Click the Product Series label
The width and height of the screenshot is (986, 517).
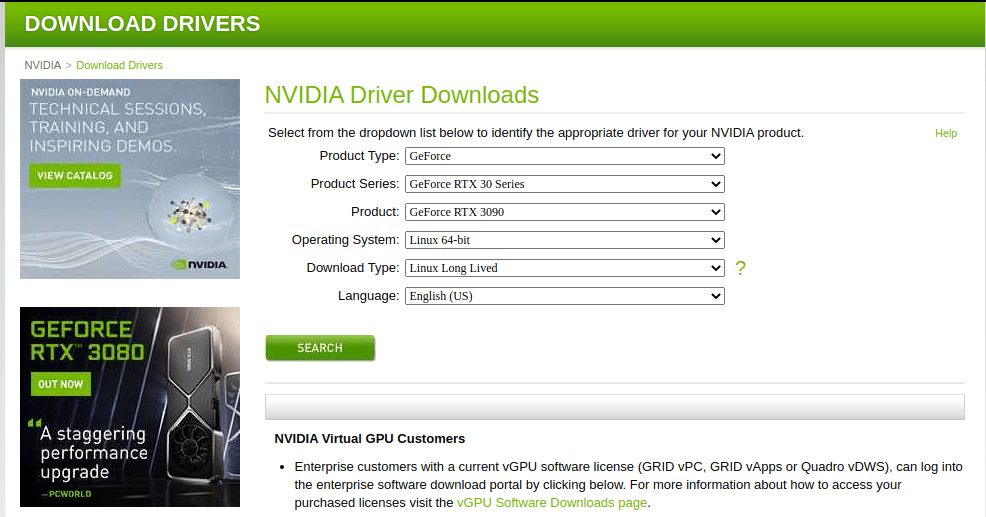355,184
